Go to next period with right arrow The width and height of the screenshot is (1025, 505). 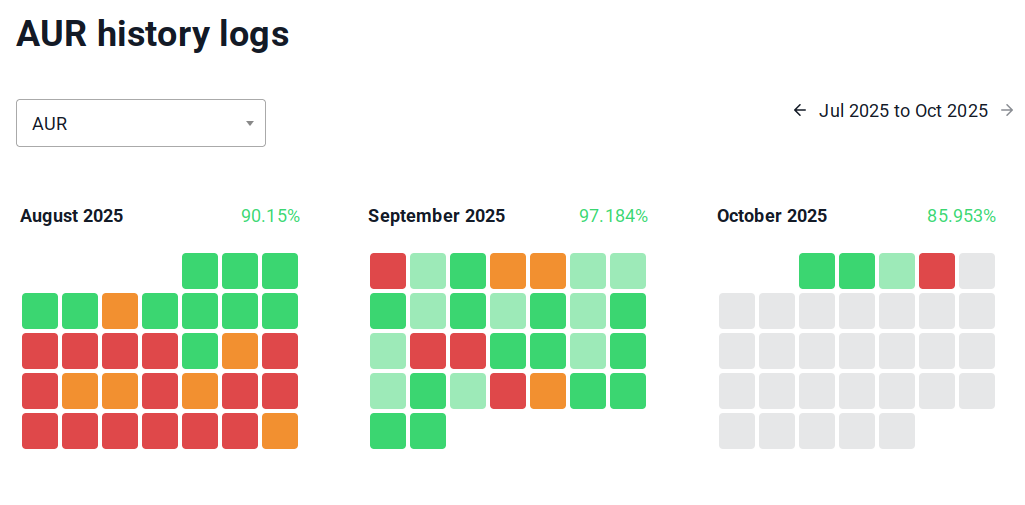(x=1007, y=111)
